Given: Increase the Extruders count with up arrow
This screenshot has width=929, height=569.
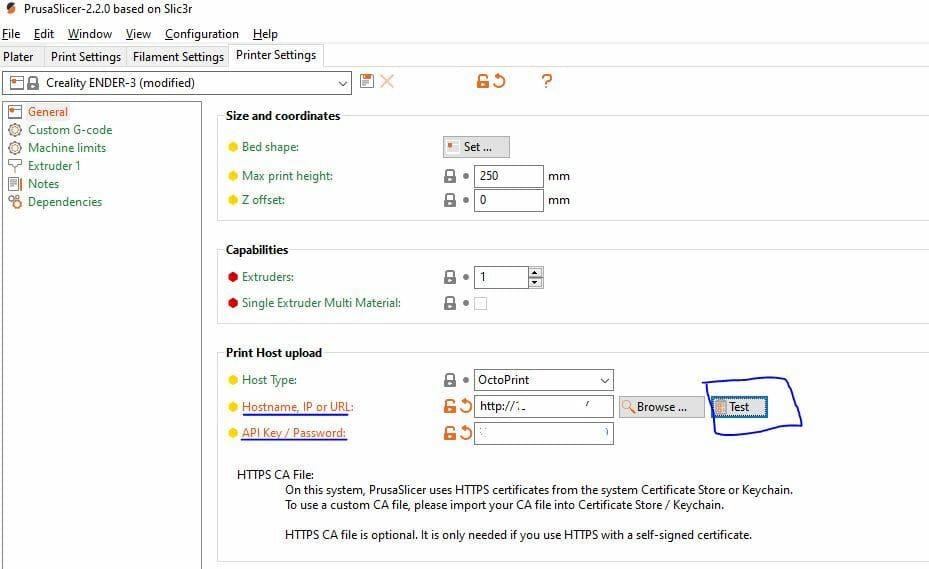Looking at the screenshot, I should [x=535, y=273].
